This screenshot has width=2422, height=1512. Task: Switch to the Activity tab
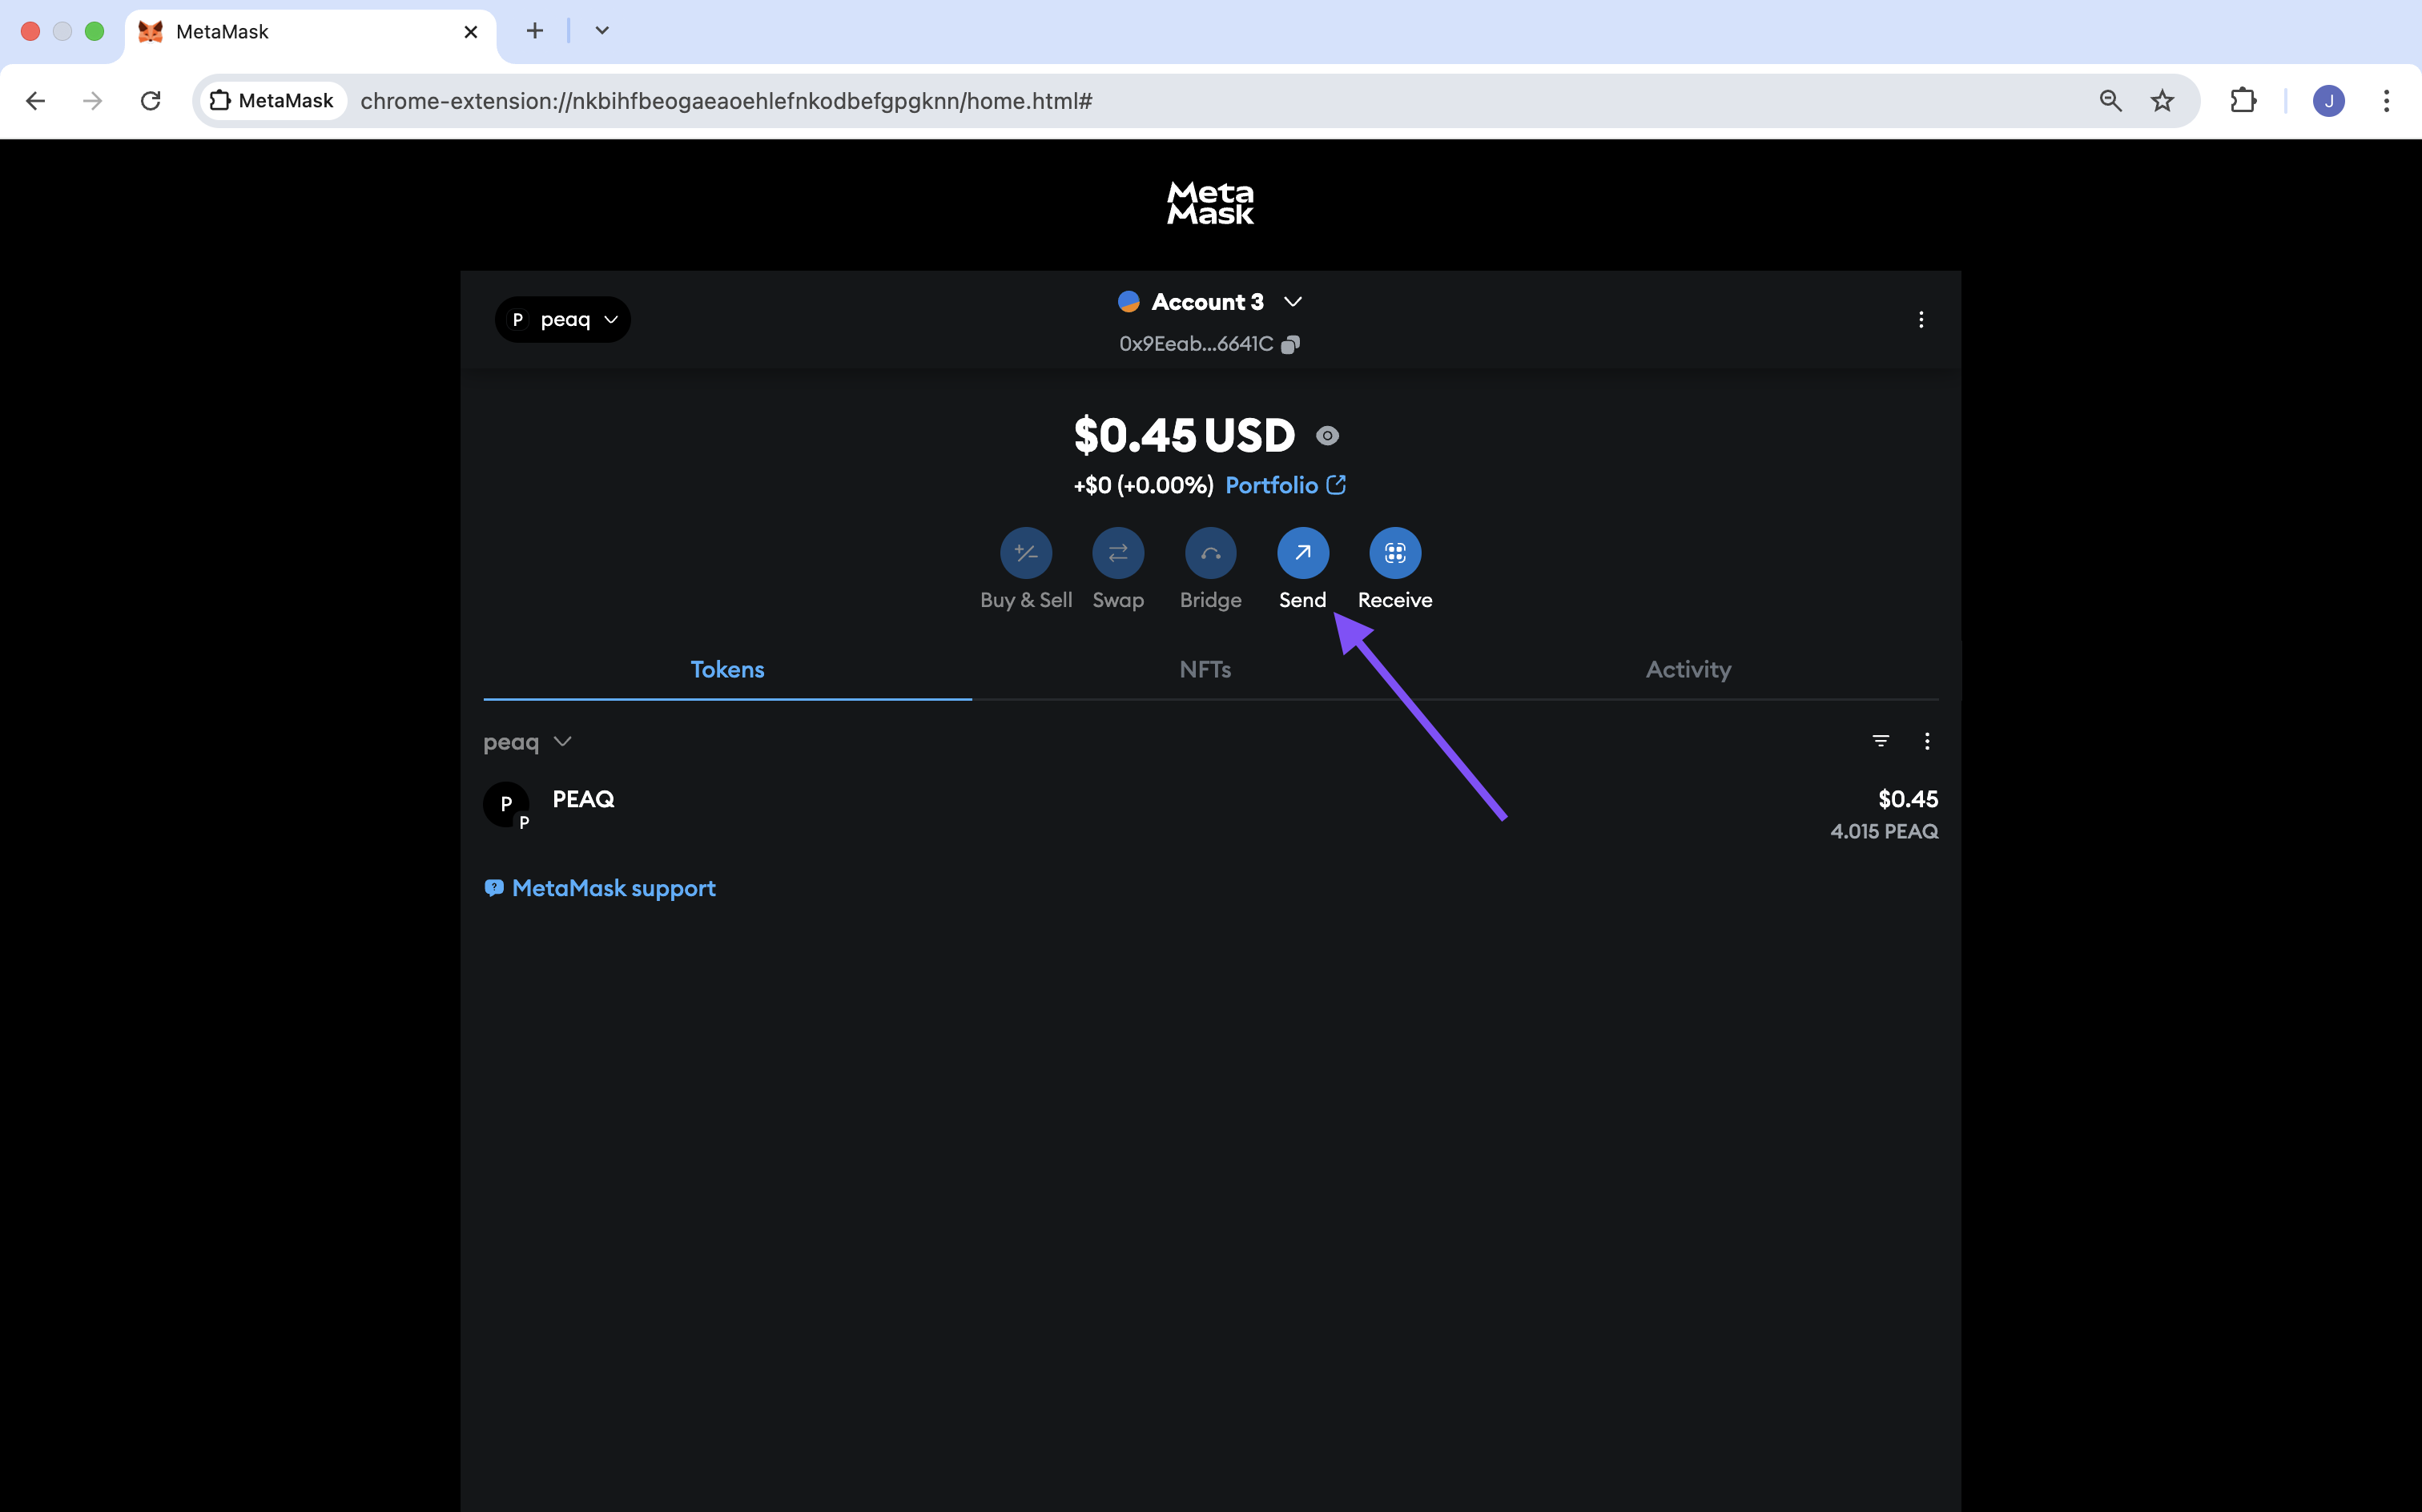(x=1688, y=669)
